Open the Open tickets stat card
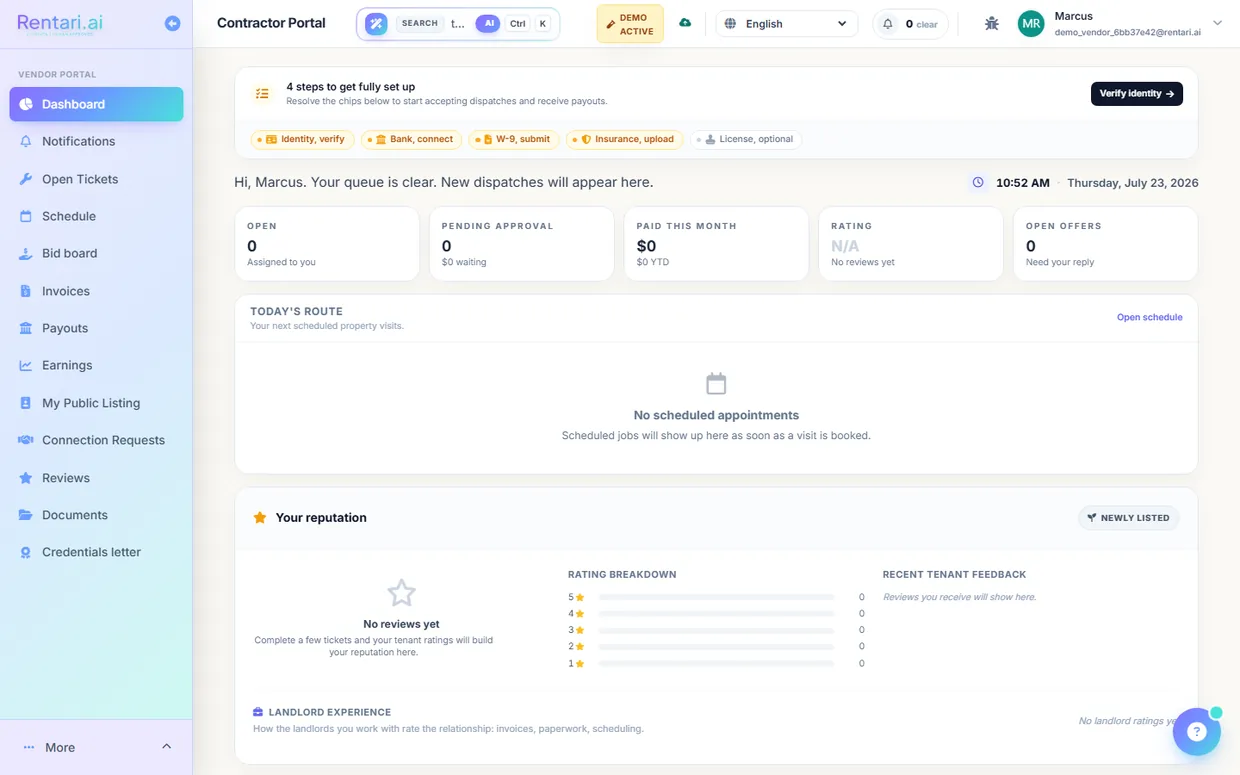 [x=327, y=244]
